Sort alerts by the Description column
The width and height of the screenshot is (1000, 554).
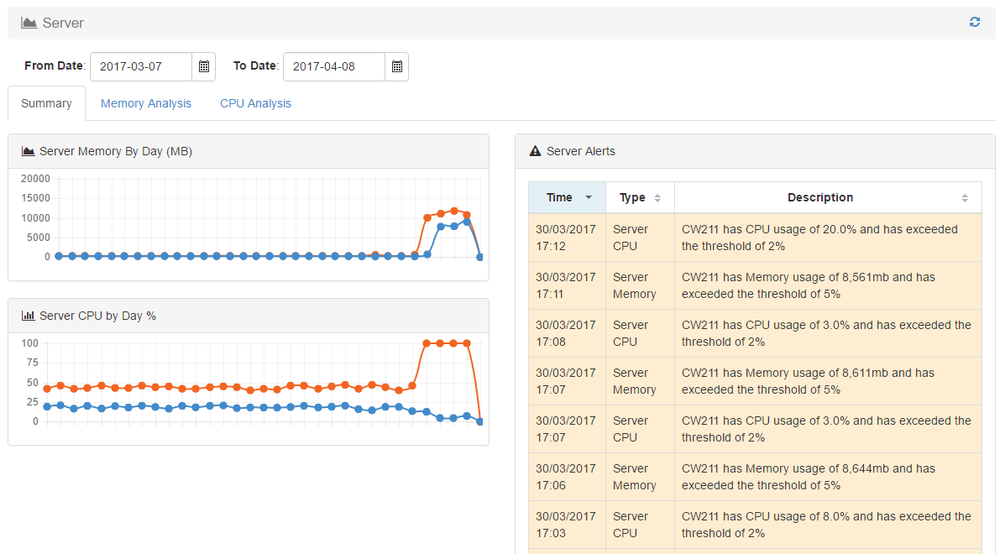(x=827, y=198)
